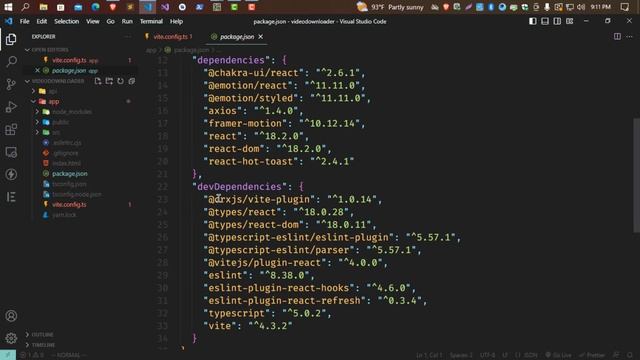Open the Remote Explorer view
Screen dimensions: 640x360
[11, 152]
